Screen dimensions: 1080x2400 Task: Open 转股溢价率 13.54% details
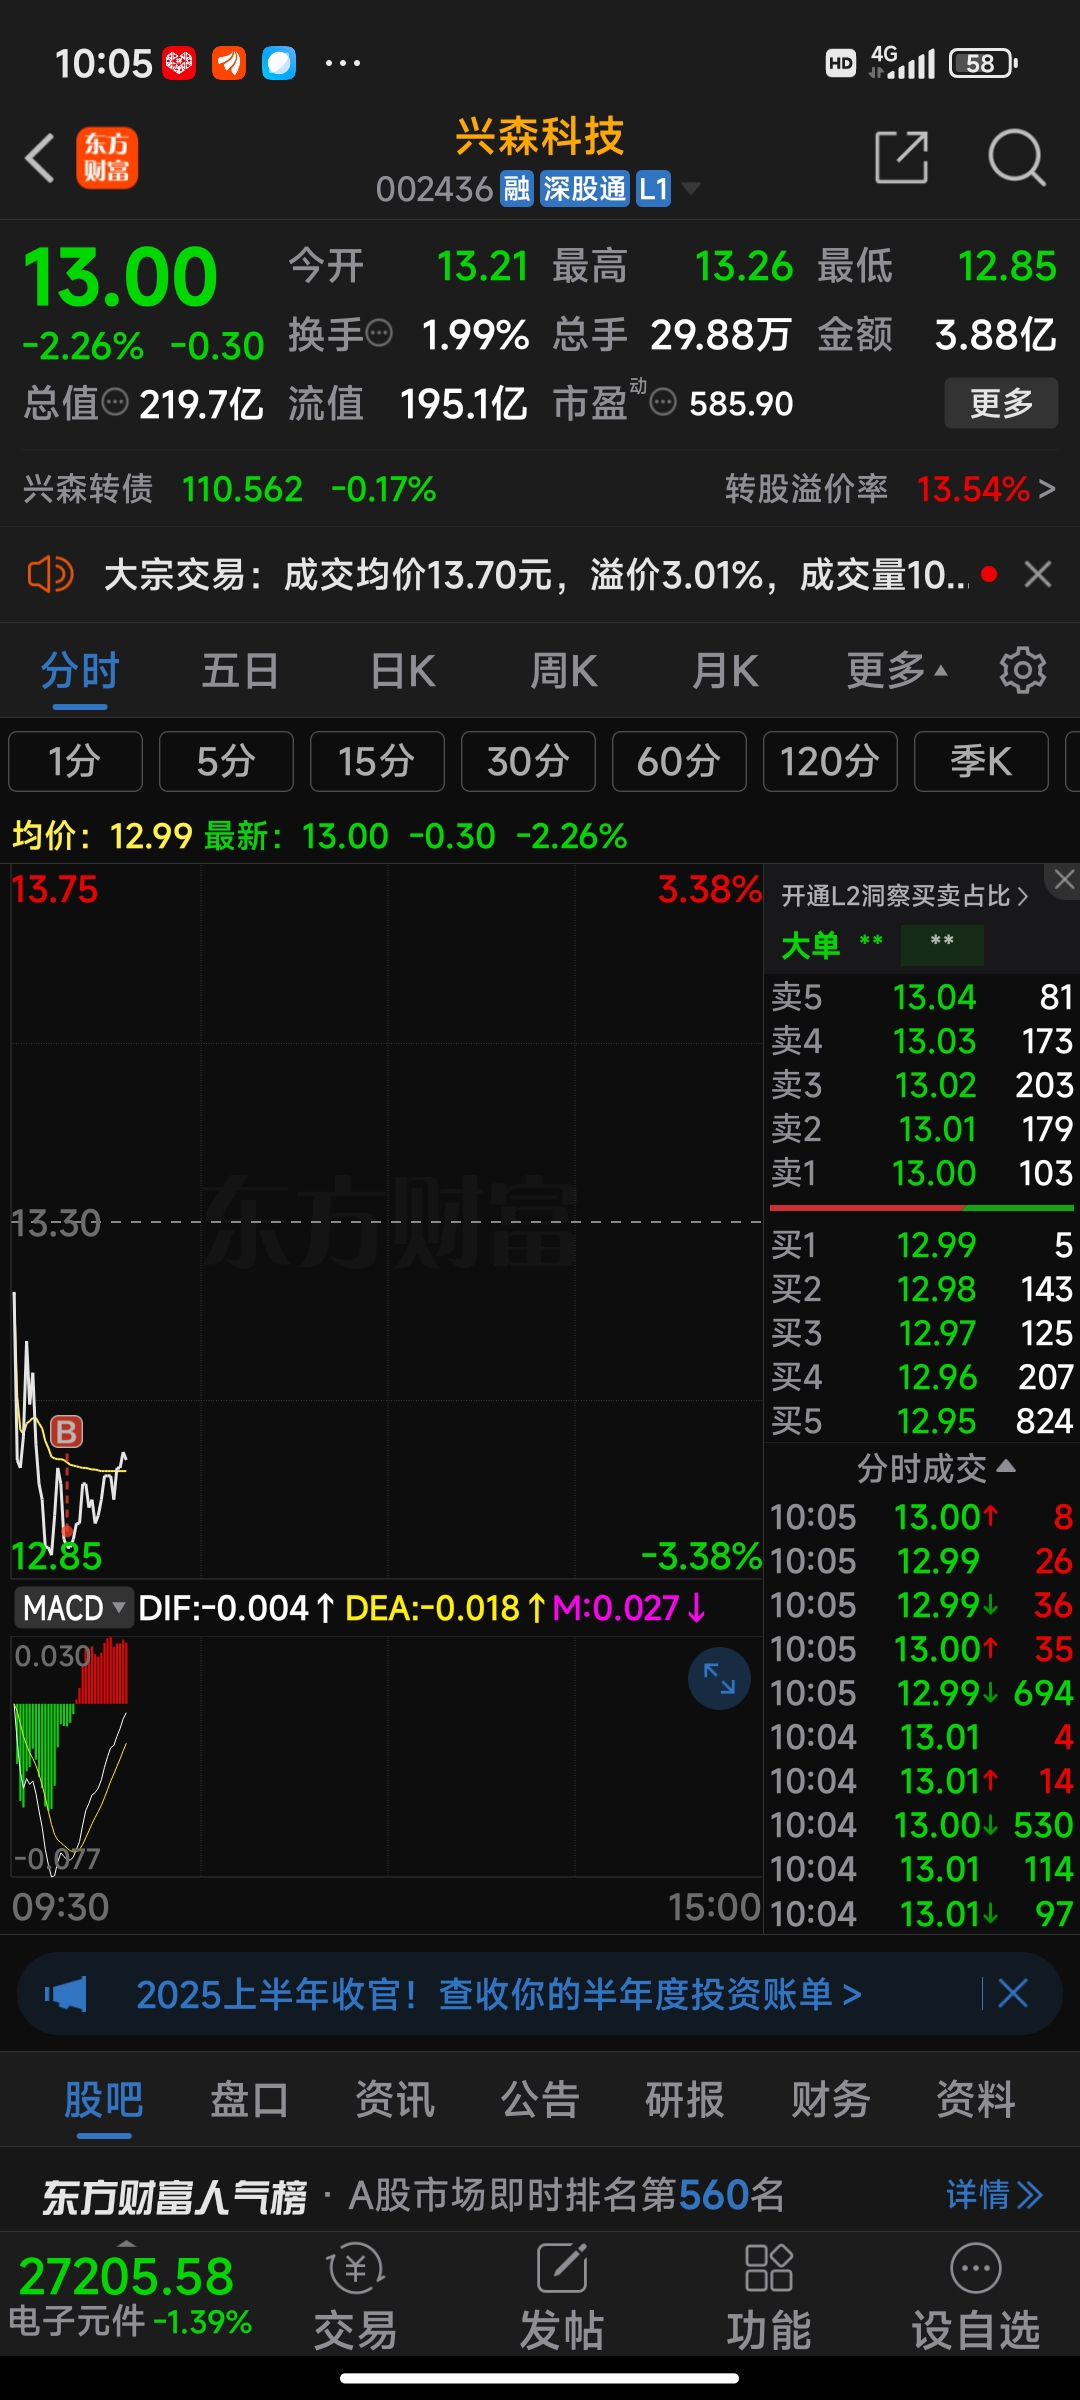point(890,489)
